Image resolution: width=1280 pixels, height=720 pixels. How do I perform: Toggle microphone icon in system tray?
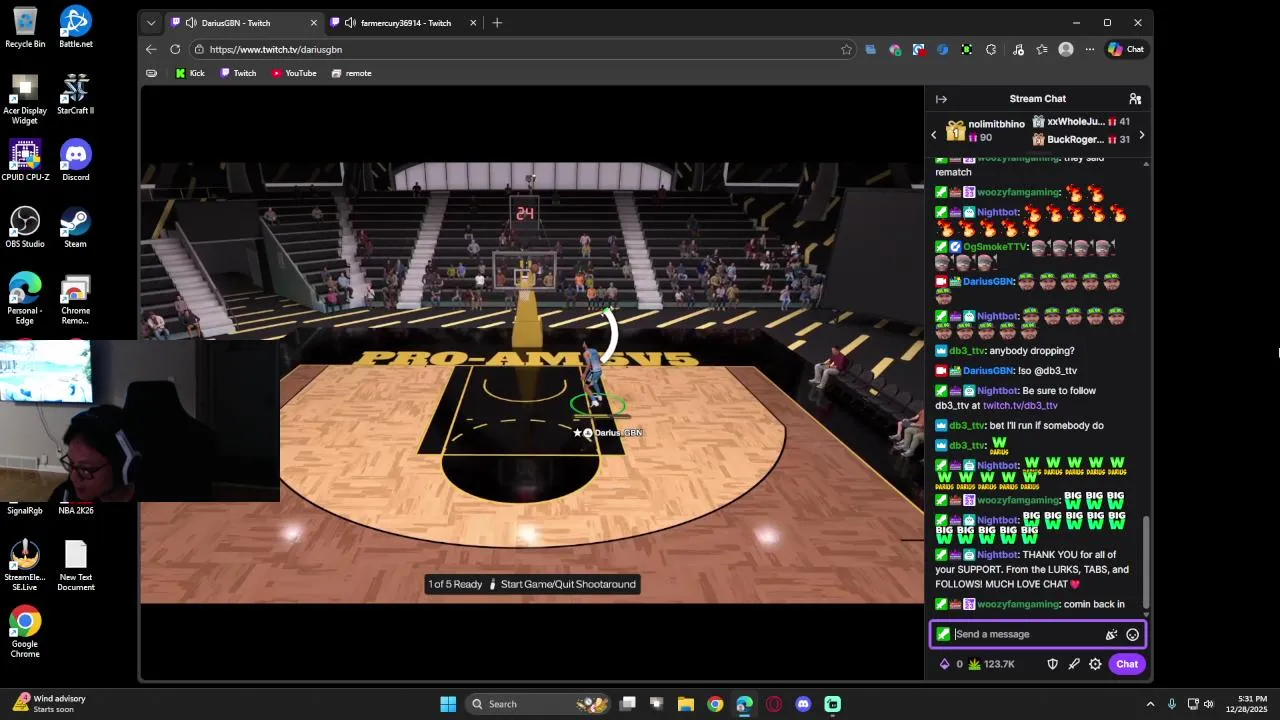tap(1171, 704)
